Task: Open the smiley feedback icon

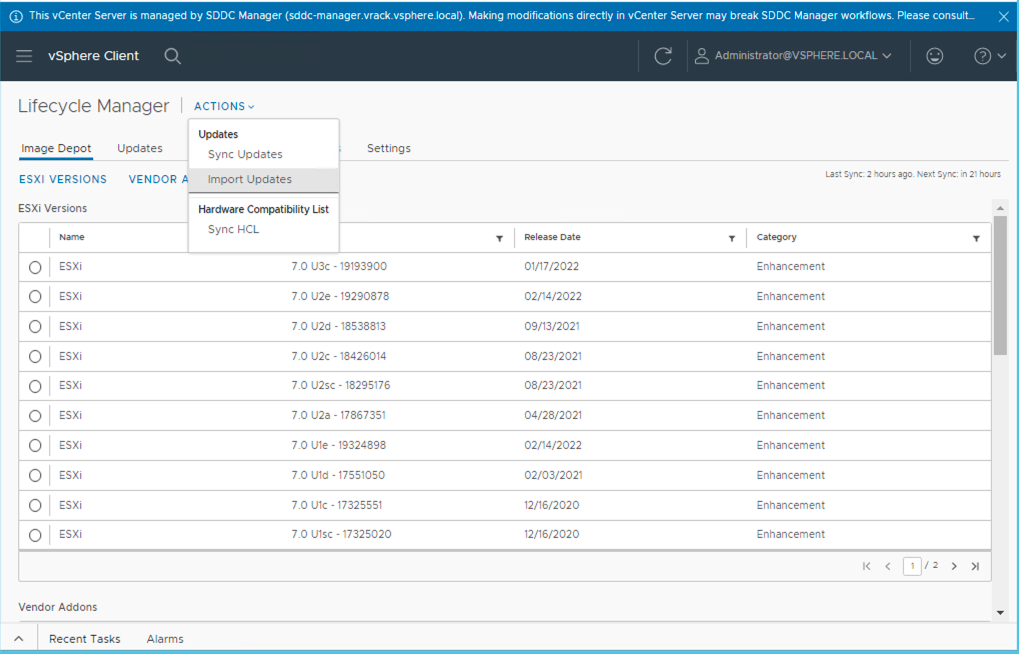Action: click(x=934, y=56)
